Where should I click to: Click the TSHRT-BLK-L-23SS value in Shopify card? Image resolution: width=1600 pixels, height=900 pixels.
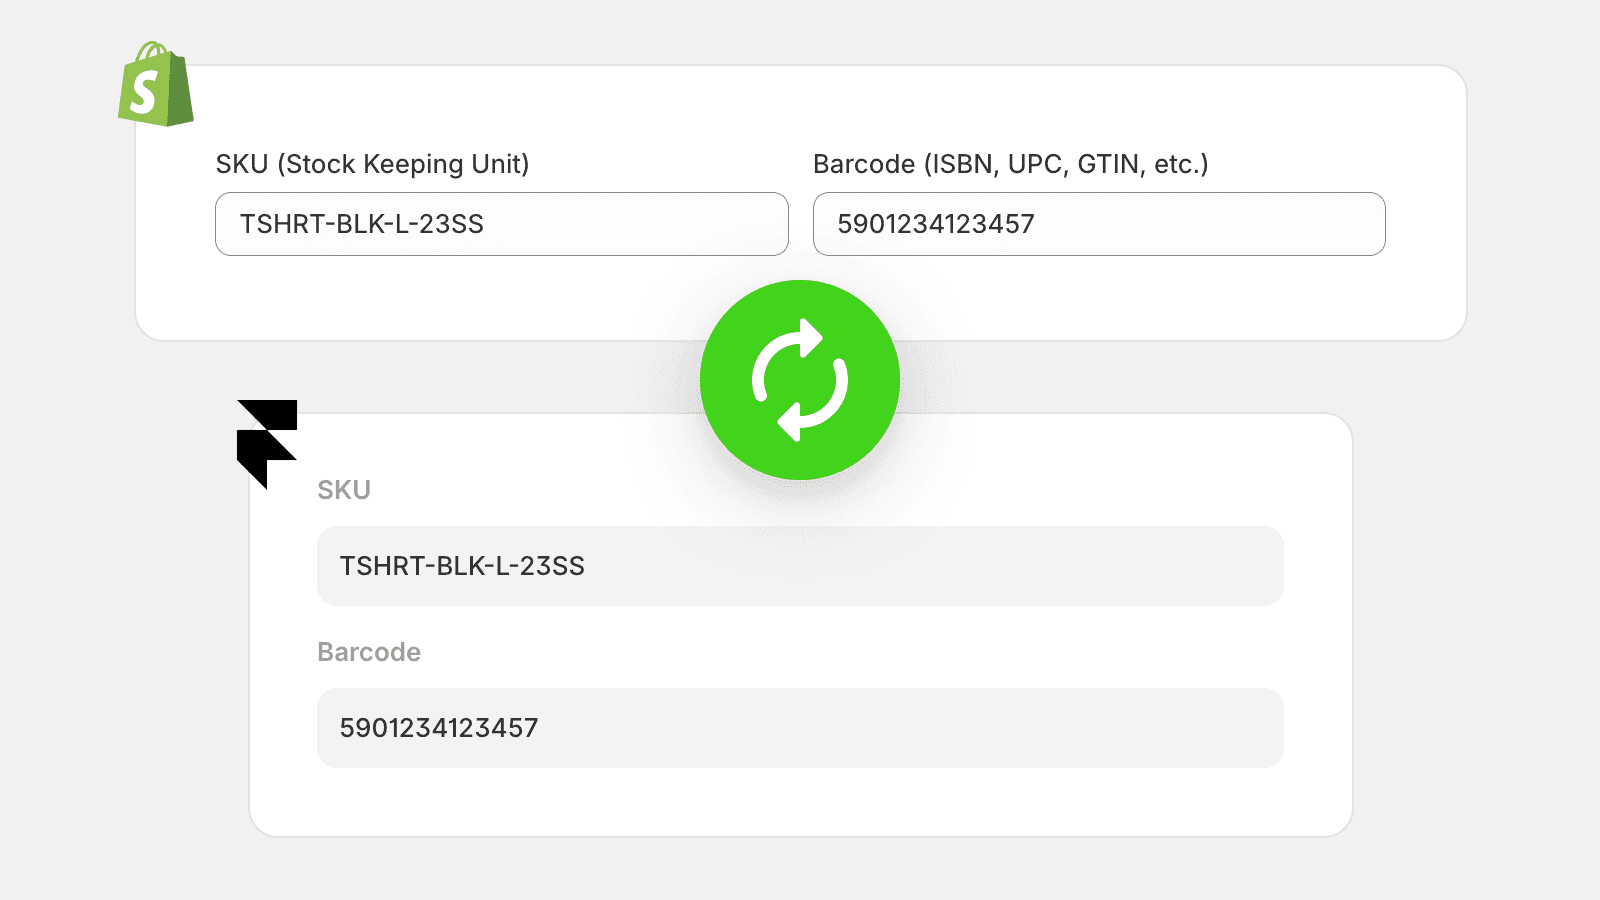[362, 224]
